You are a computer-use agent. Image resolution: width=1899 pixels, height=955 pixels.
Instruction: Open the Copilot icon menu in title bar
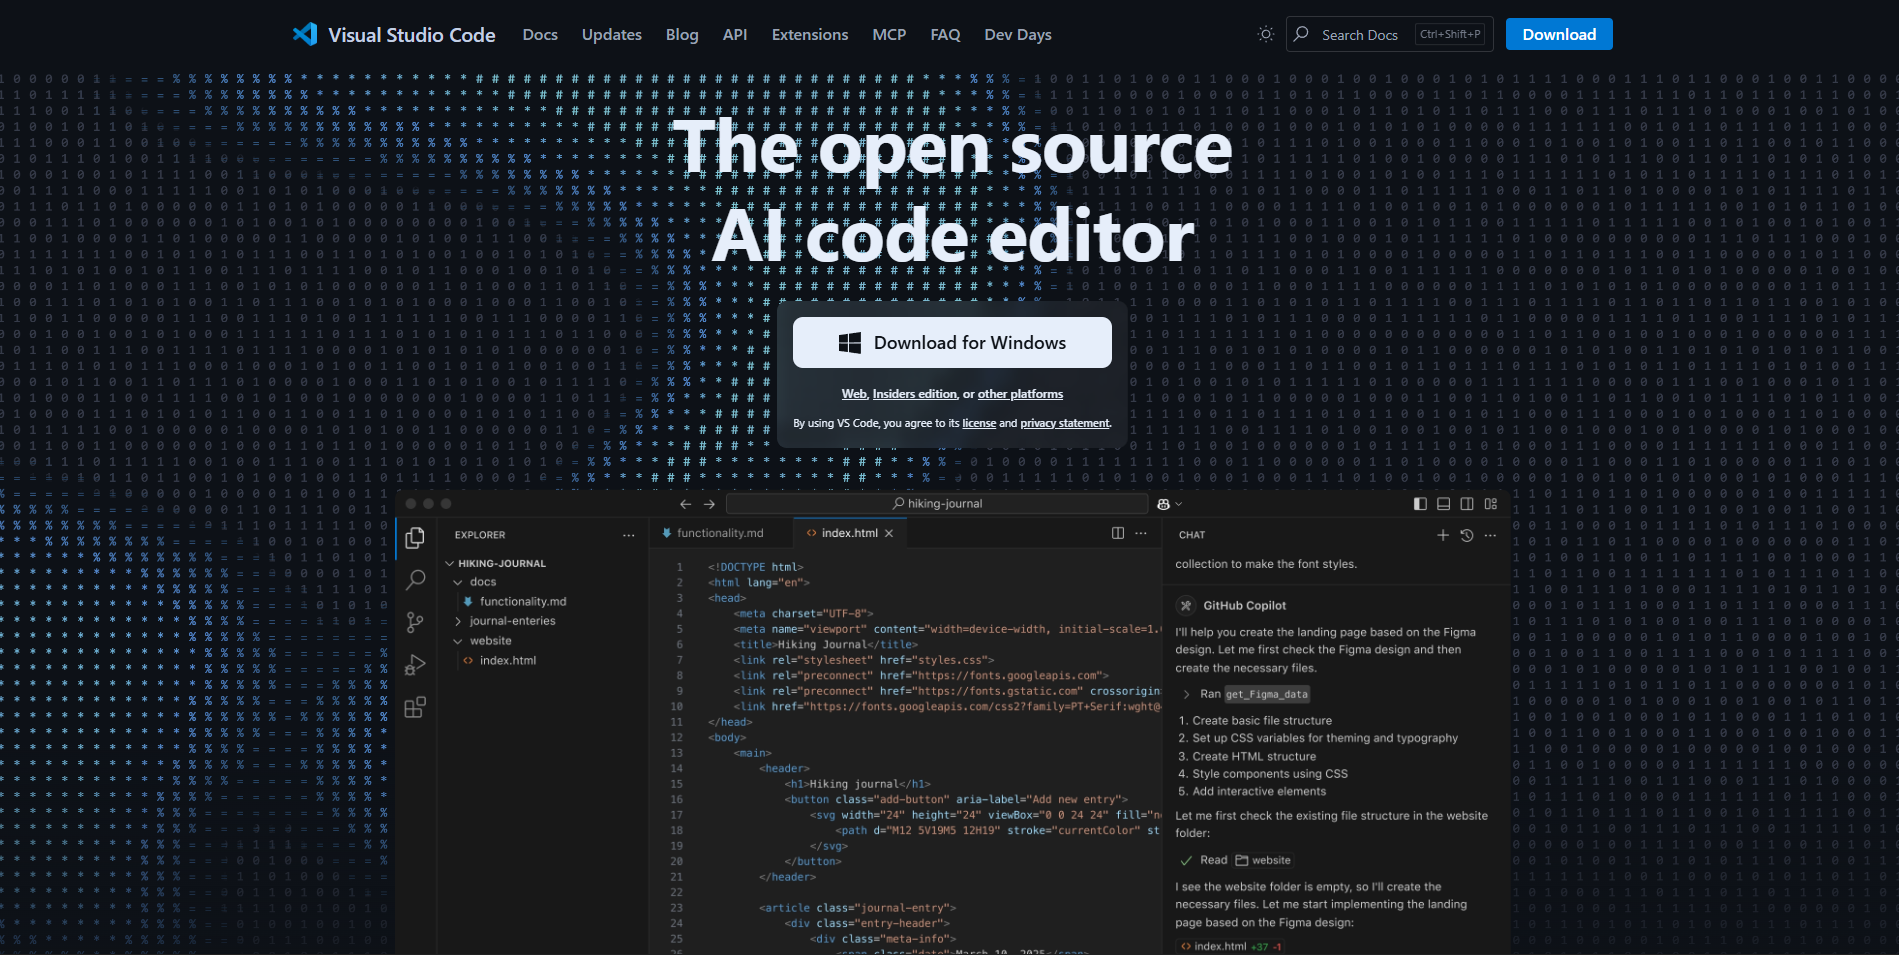1169,504
